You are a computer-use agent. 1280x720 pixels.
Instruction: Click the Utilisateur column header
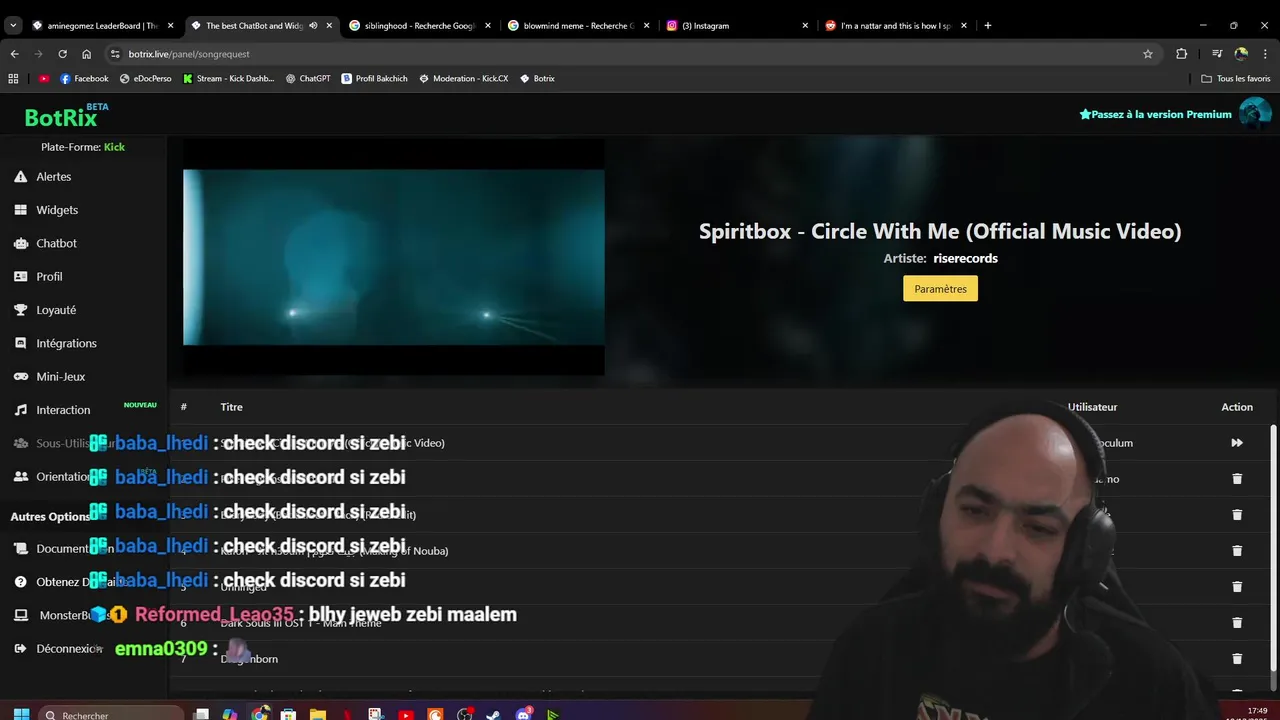coord(1092,407)
